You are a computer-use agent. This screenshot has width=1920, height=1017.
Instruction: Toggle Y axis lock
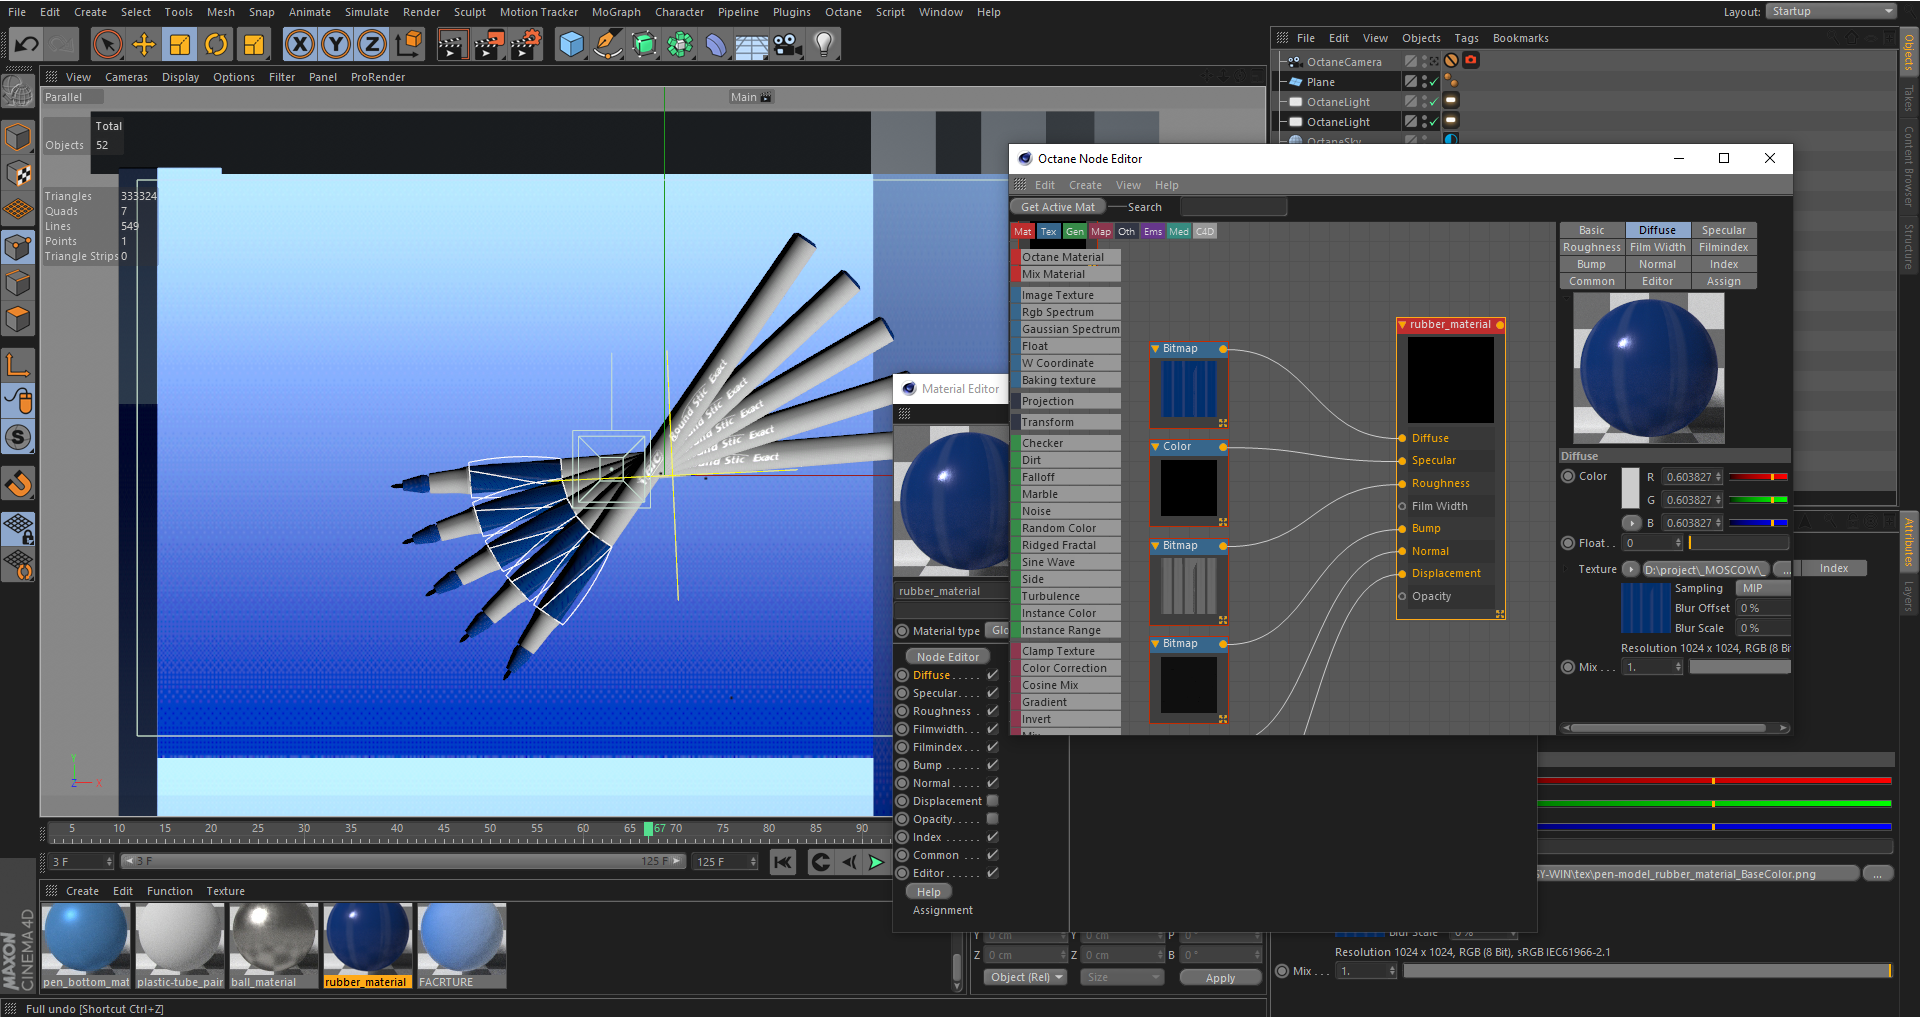(336, 44)
